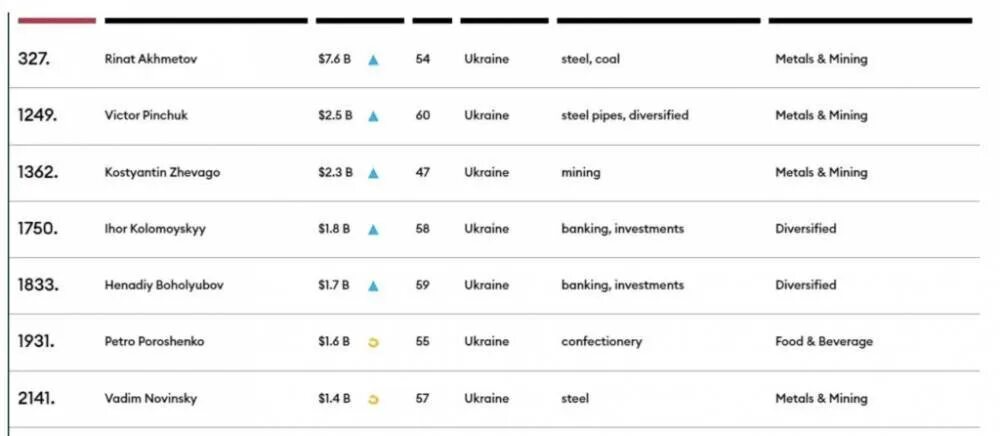Click the up arrow beside Kostyantin Zhevago's $2.3 B
This screenshot has height=436, width=1000.
(373, 173)
